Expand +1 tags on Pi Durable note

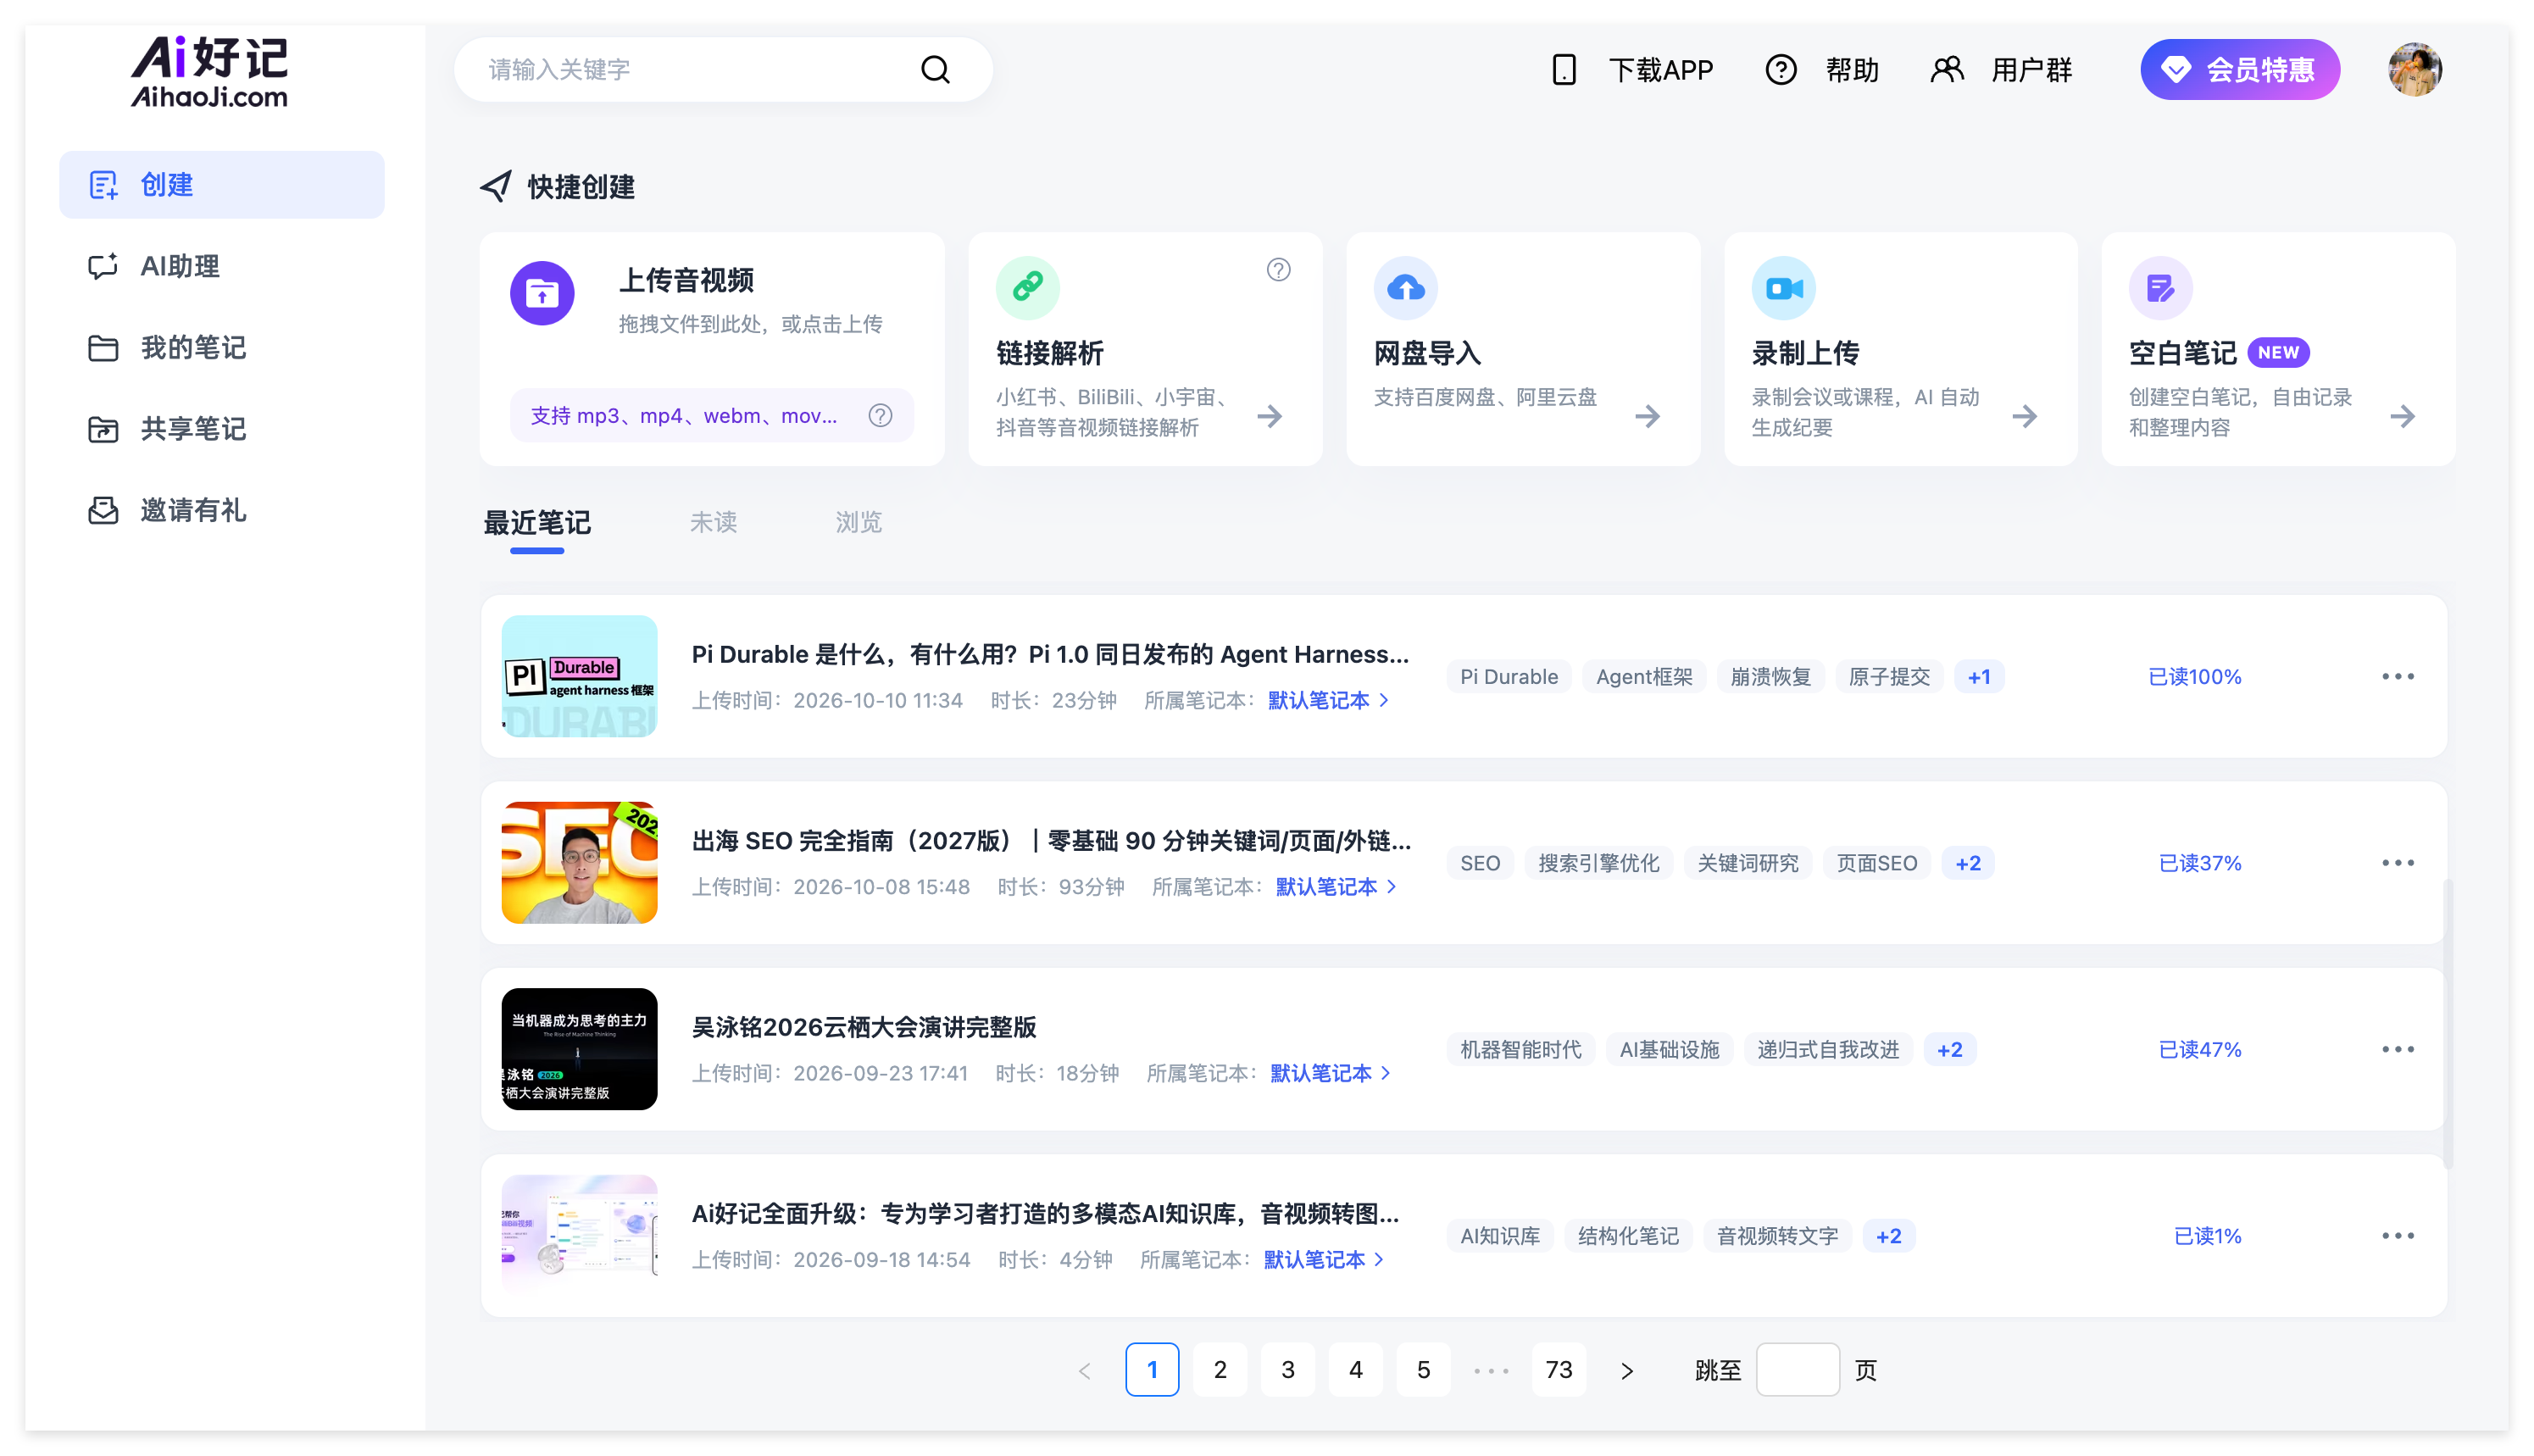coord(1978,677)
